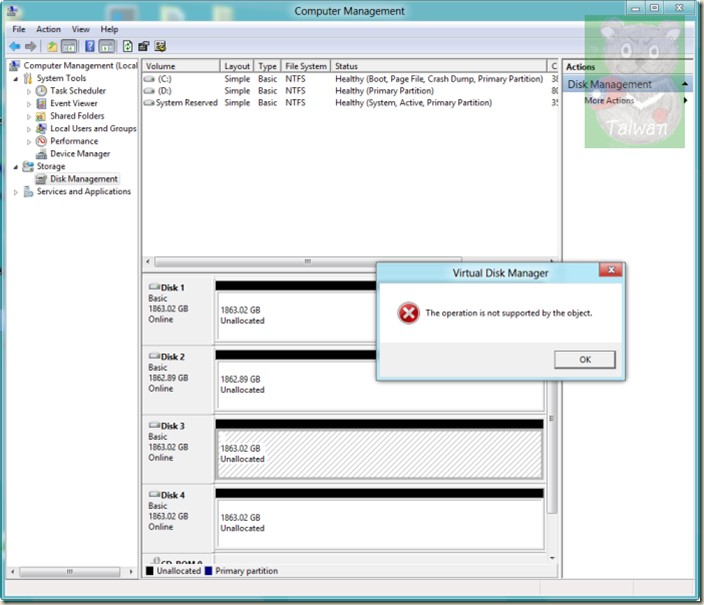Expand the Services and Applications node
This screenshot has width=704, height=605.
16,192
